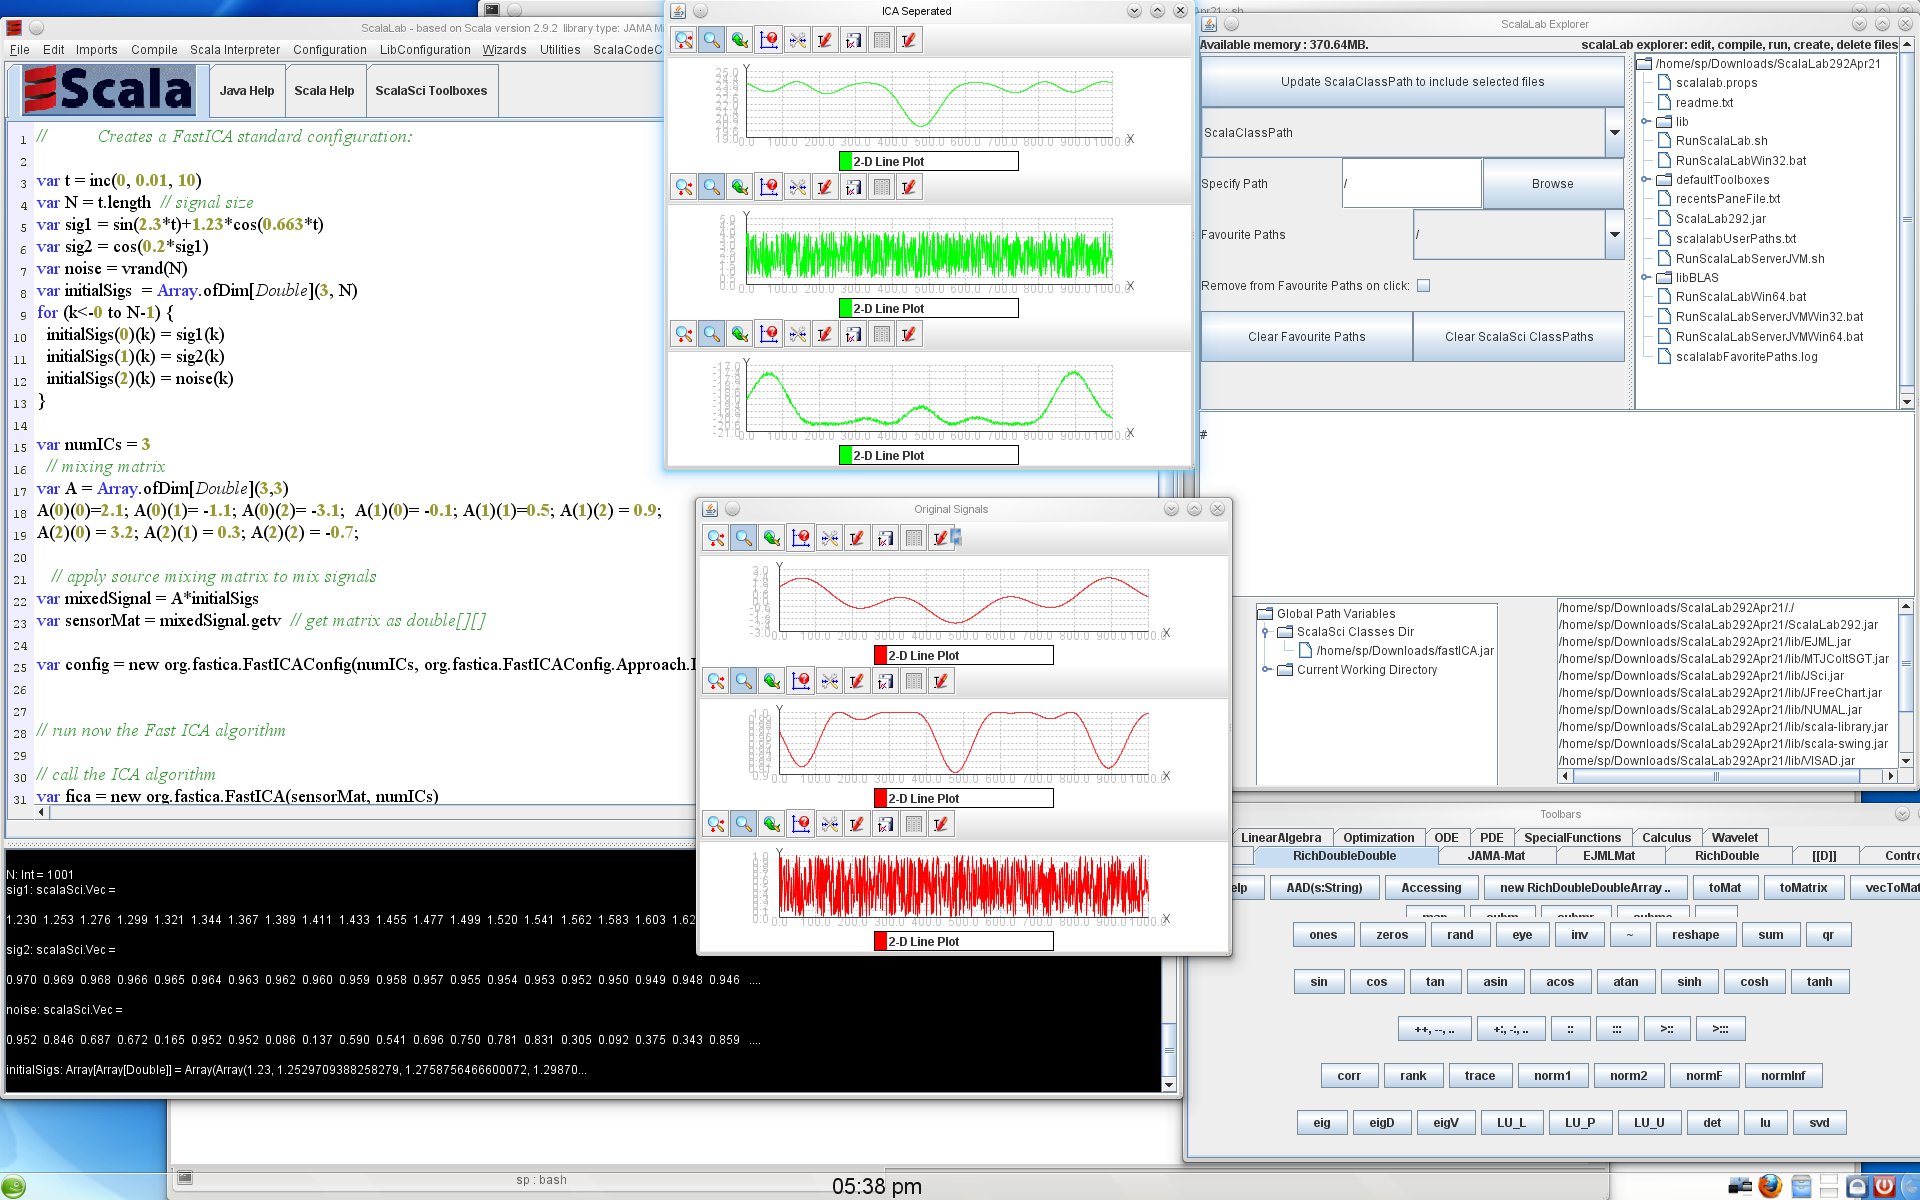Click reset zoom green-arrow icon in Original Signals toolbar

[771, 538]
